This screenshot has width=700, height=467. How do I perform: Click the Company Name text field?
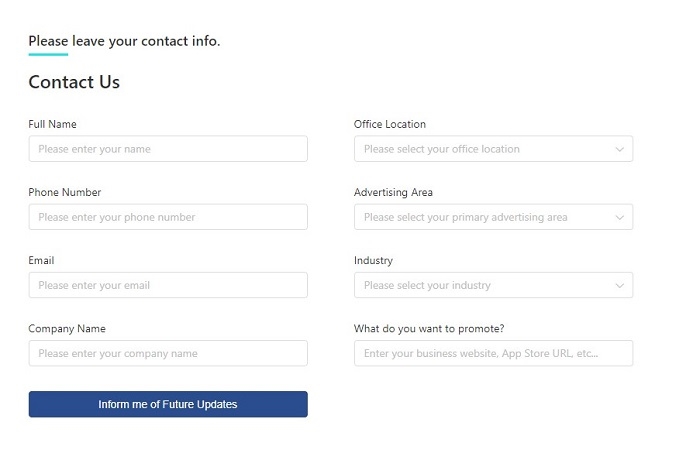(x=168, y=353)
